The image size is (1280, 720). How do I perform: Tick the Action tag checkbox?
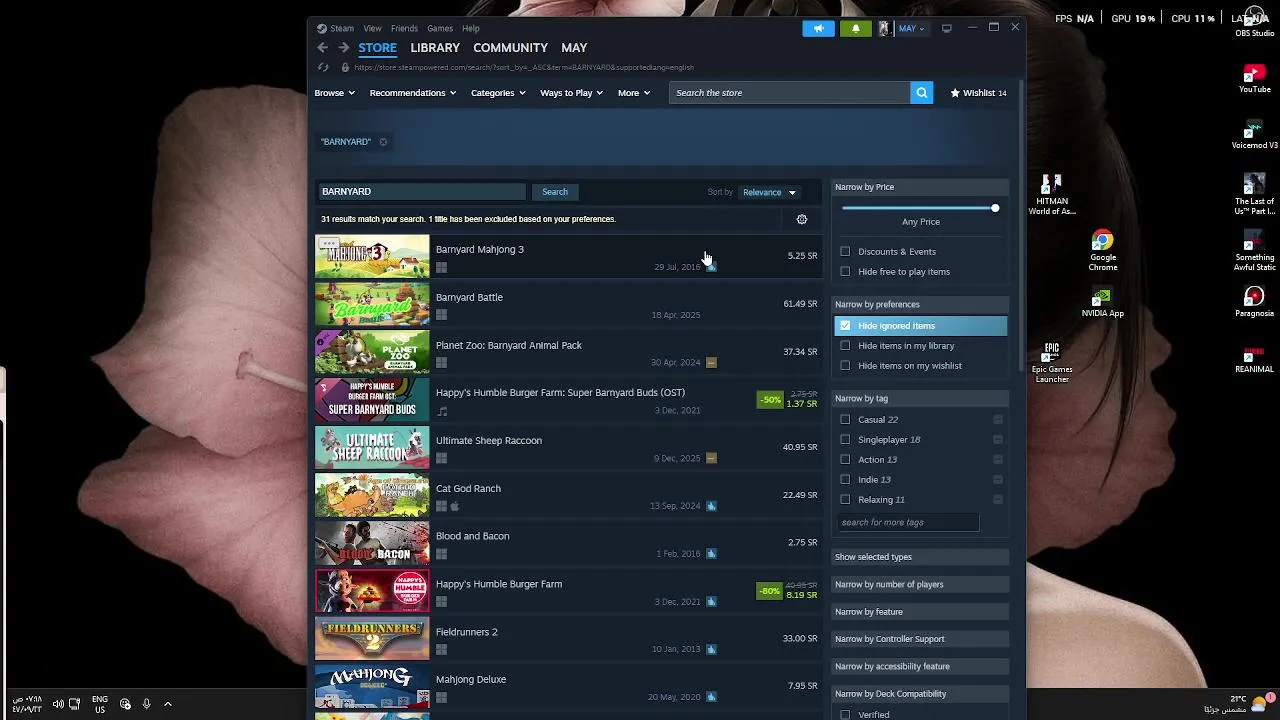click(845, 460)
